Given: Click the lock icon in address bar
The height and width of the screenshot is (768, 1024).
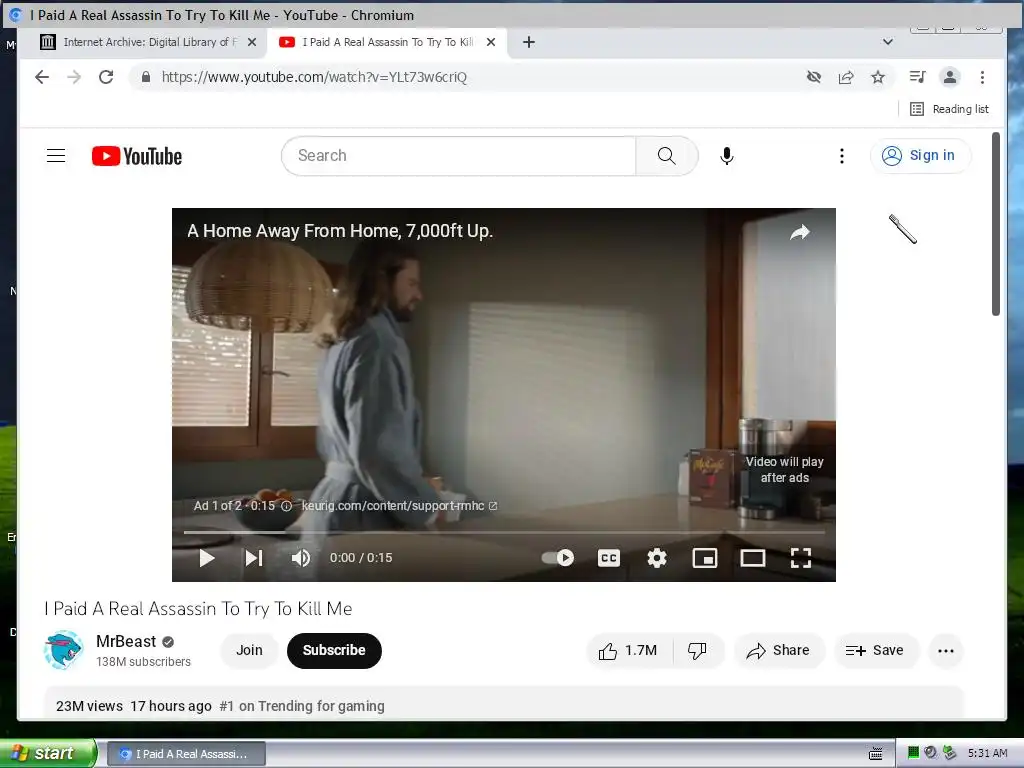Looking at the screenshot, I should (x=146, y=77).
